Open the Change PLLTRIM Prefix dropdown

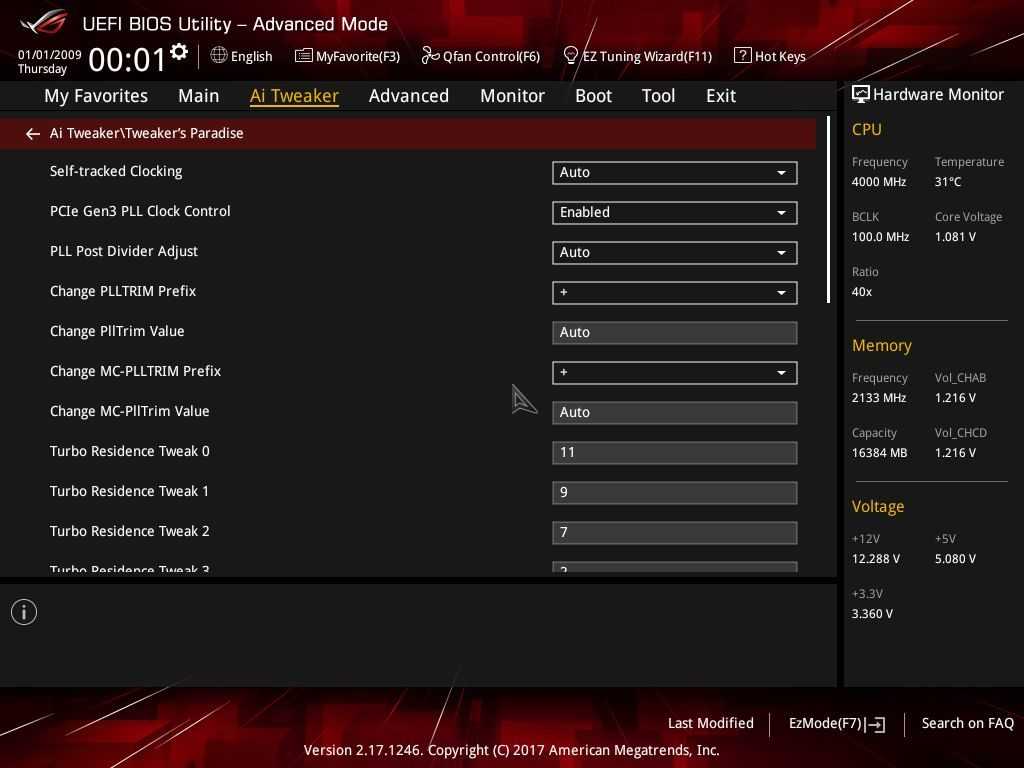click(x=674, y=292)
